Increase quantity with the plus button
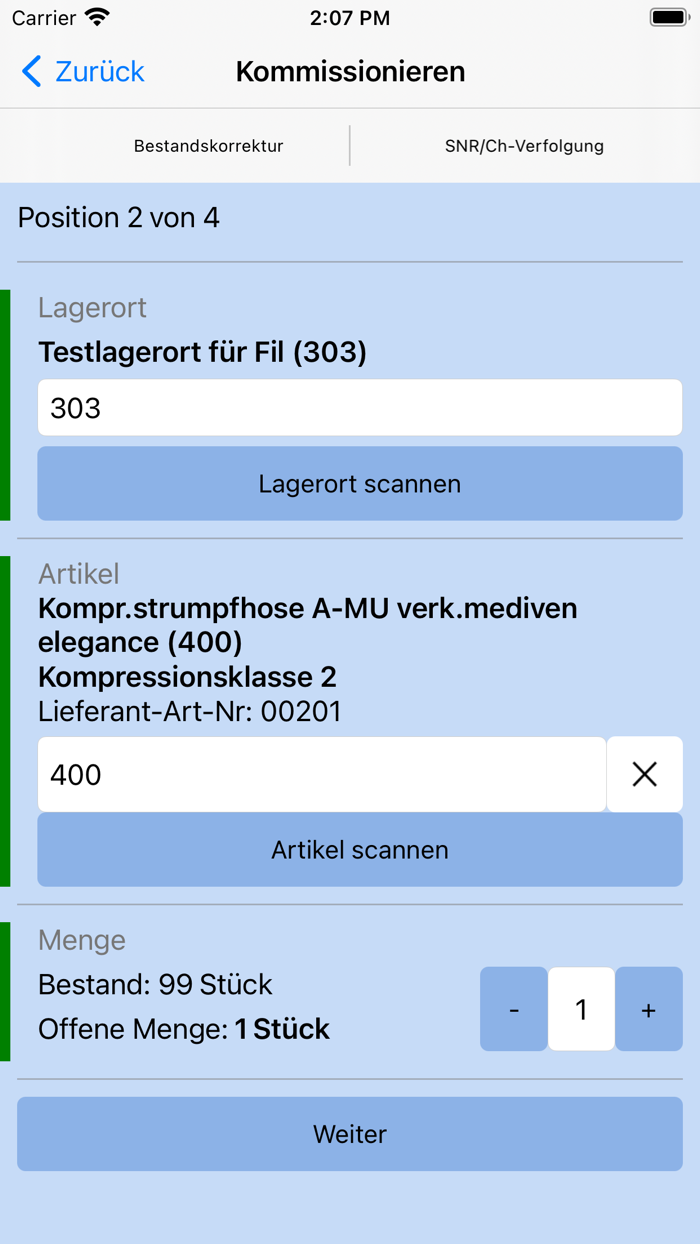This screenshot has width=700, height=1244. pos(649,1009)
